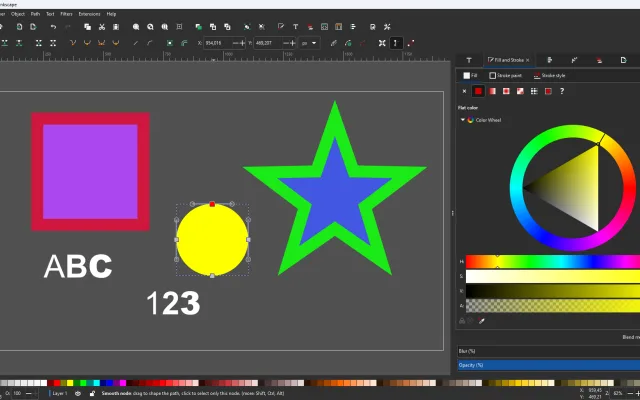640x400 pixels.
Task: Click the Stroke to path icon
Action: tap(184, 43)
